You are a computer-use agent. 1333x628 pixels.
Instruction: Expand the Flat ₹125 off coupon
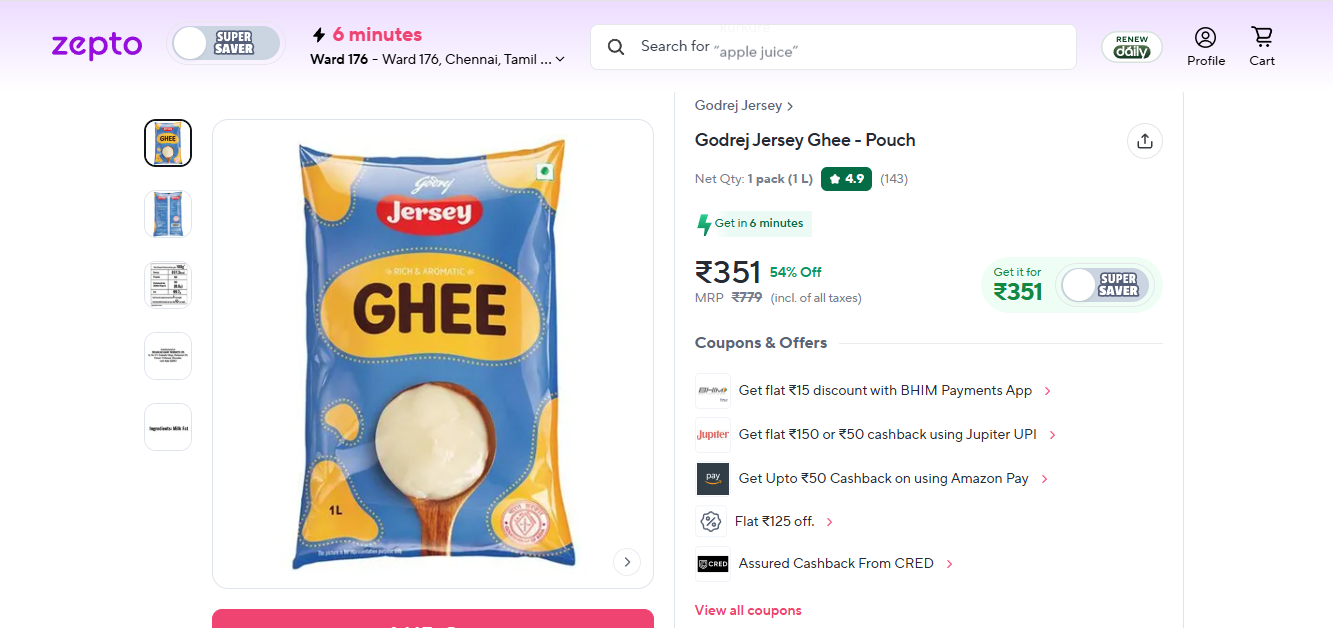[x=830, y=522]
